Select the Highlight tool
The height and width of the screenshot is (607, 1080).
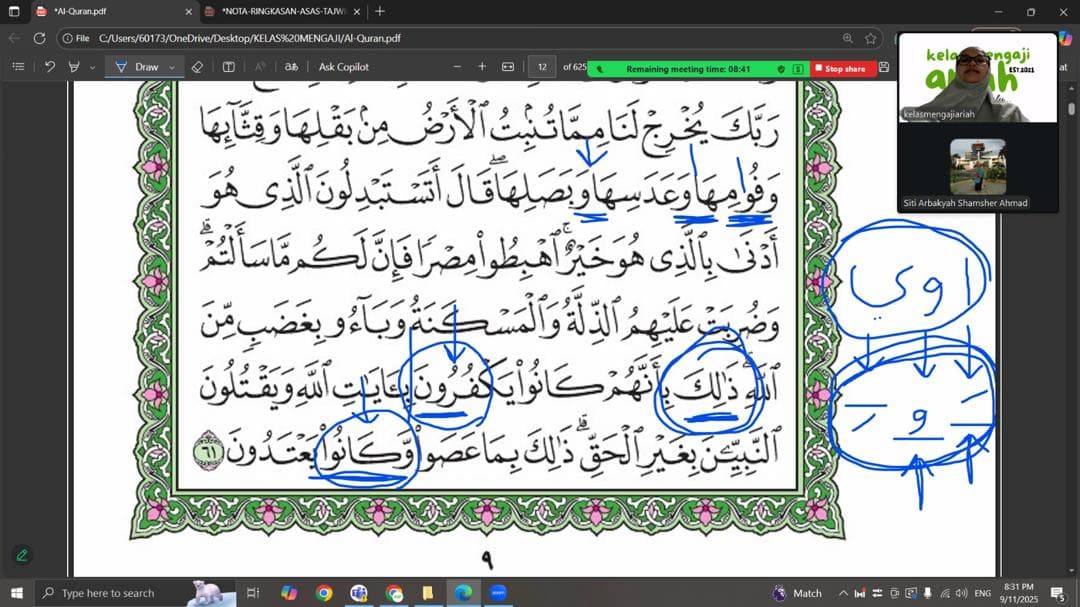[74, 67]
